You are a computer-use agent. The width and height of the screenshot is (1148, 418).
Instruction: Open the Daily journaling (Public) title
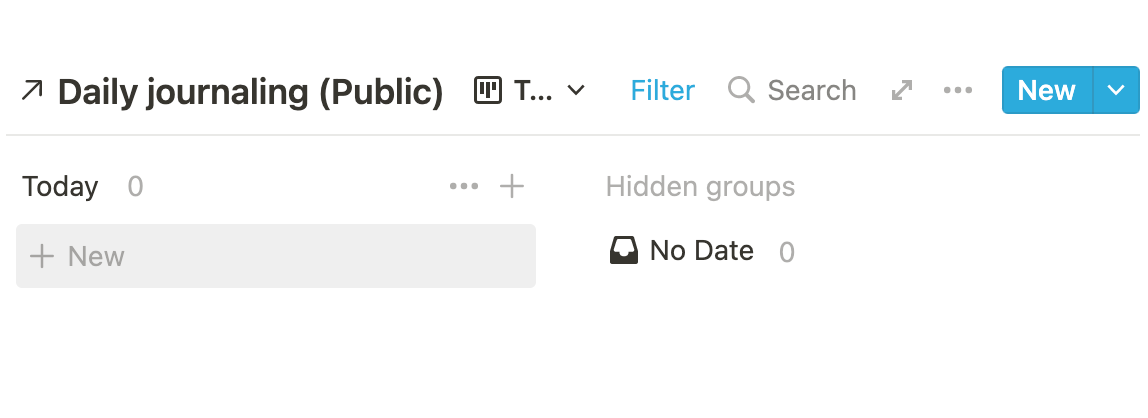[250, 92]
